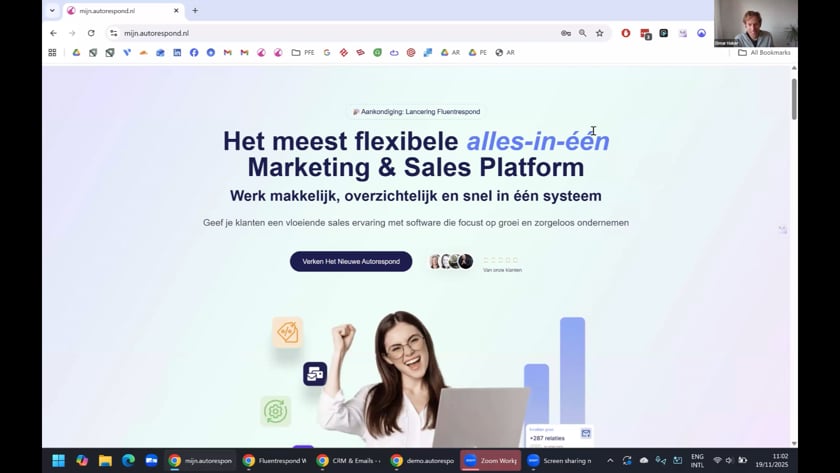This screenshot has width=840, height=473.
Task: Open the Google Drive AR bookmark
Action: click(x=450, y=52)
